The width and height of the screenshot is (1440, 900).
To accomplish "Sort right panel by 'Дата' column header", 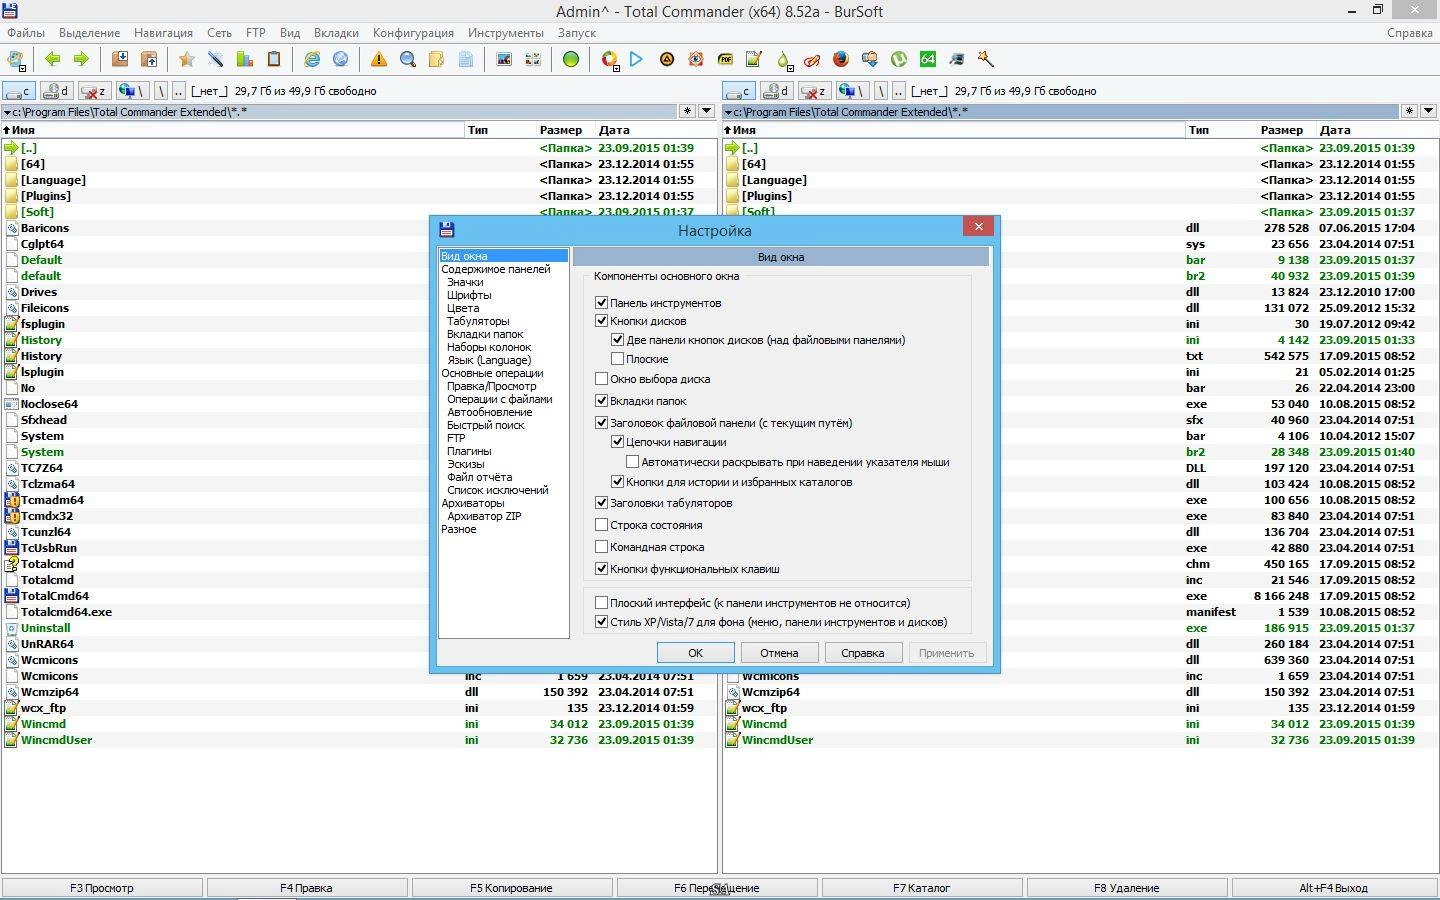I will point(1335,130).
